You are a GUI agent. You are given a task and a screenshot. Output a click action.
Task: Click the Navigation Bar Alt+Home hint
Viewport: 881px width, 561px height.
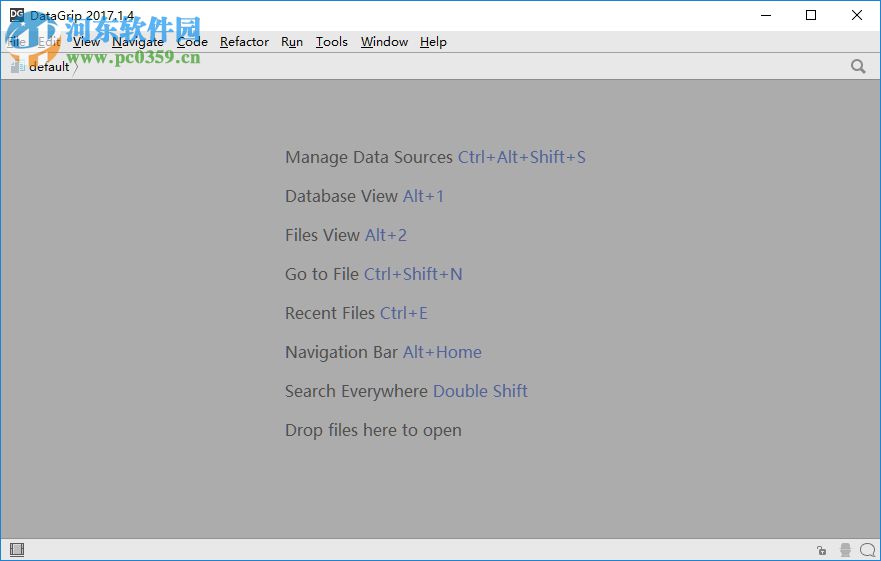(383, 352)
